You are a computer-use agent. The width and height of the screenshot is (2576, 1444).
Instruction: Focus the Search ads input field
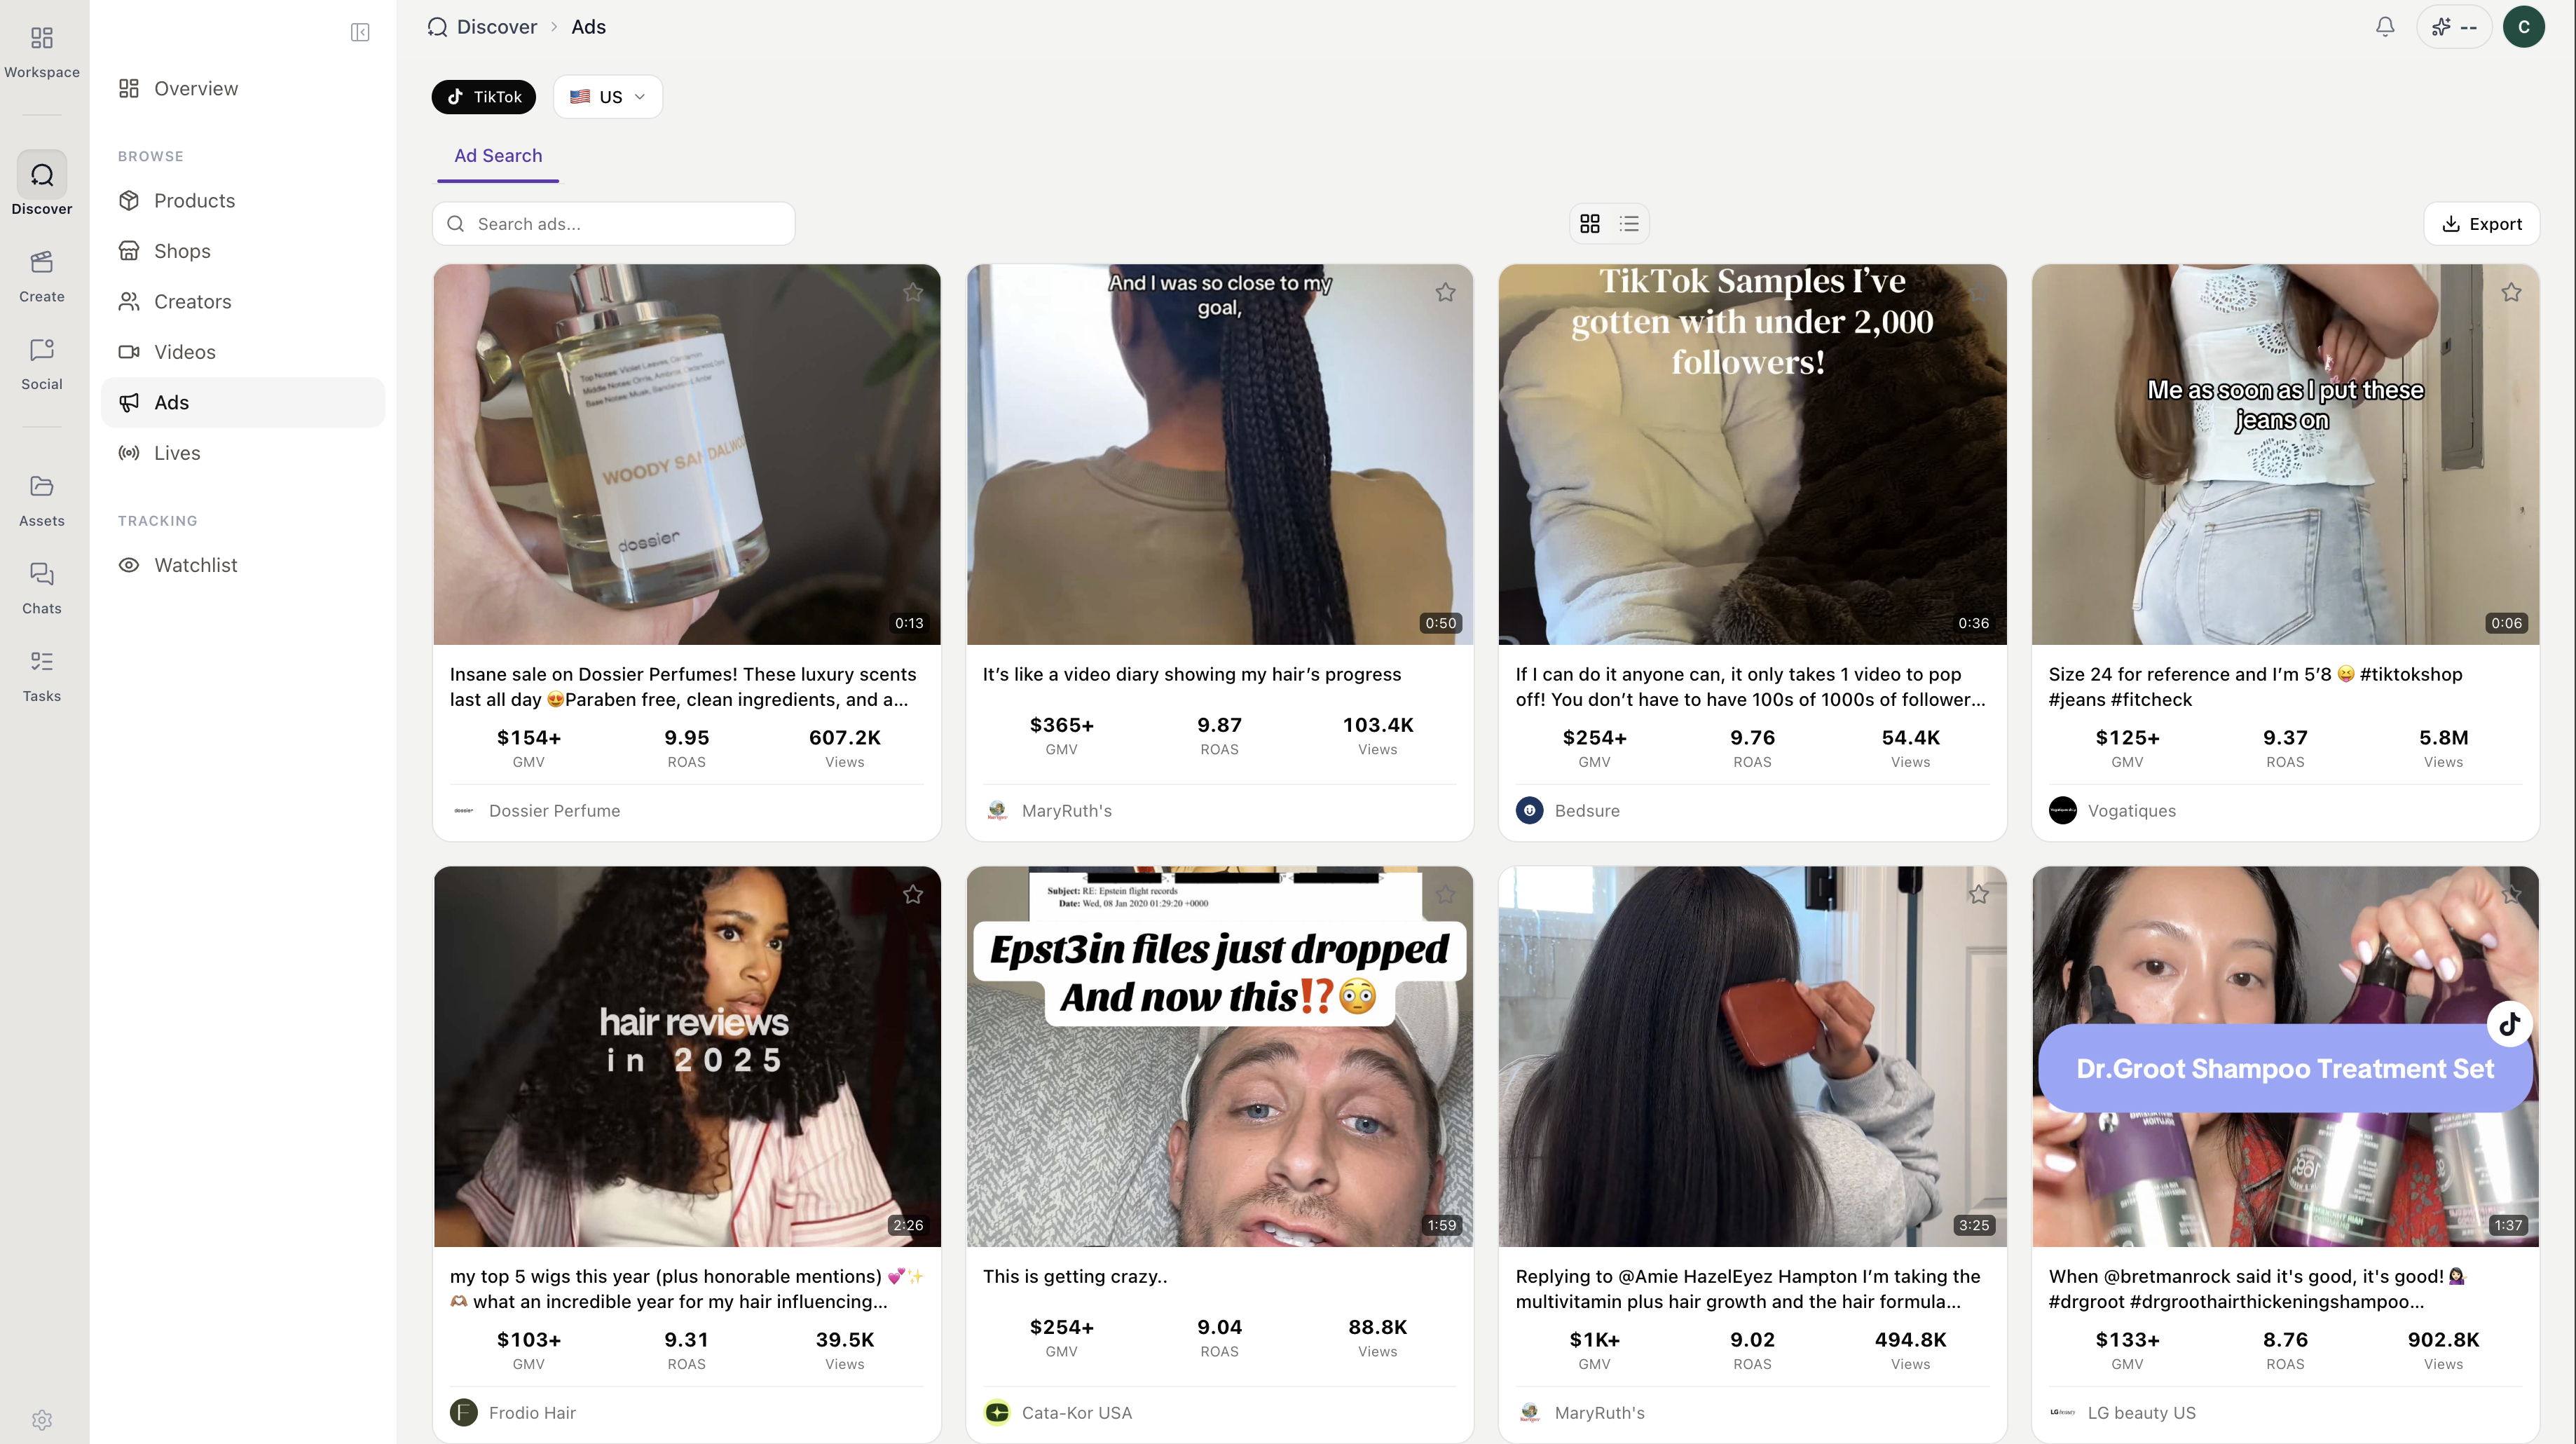614,224
